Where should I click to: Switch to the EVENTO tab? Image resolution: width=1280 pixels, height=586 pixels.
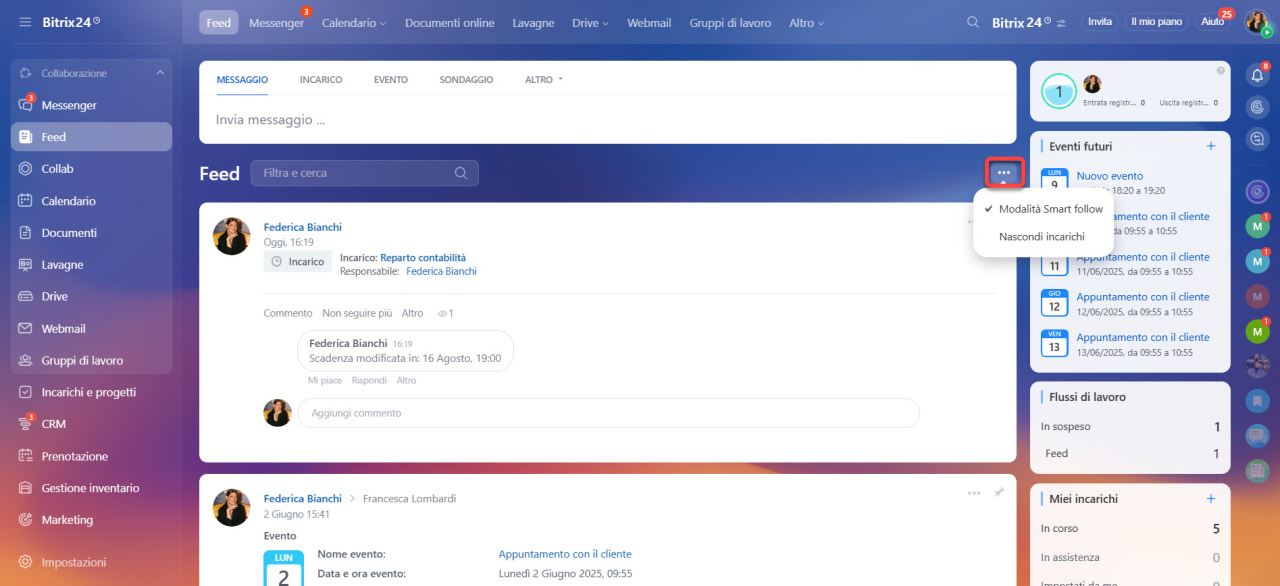[391, 80]
